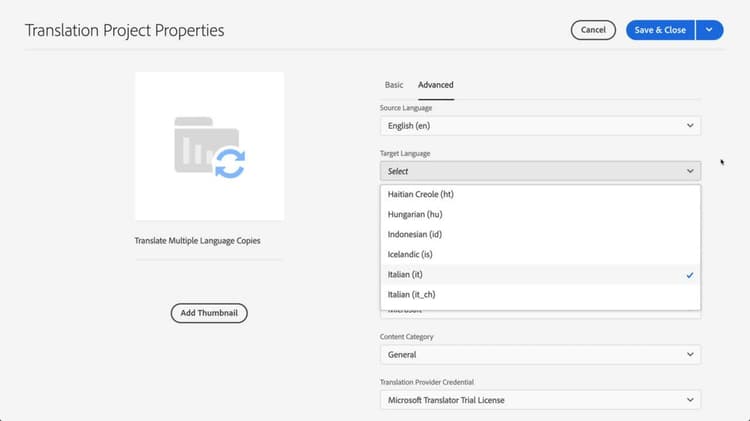Viewport: 750px width, 421px height.
Task: Expand the Source Language dropdown
Action: tap(540, 126)
